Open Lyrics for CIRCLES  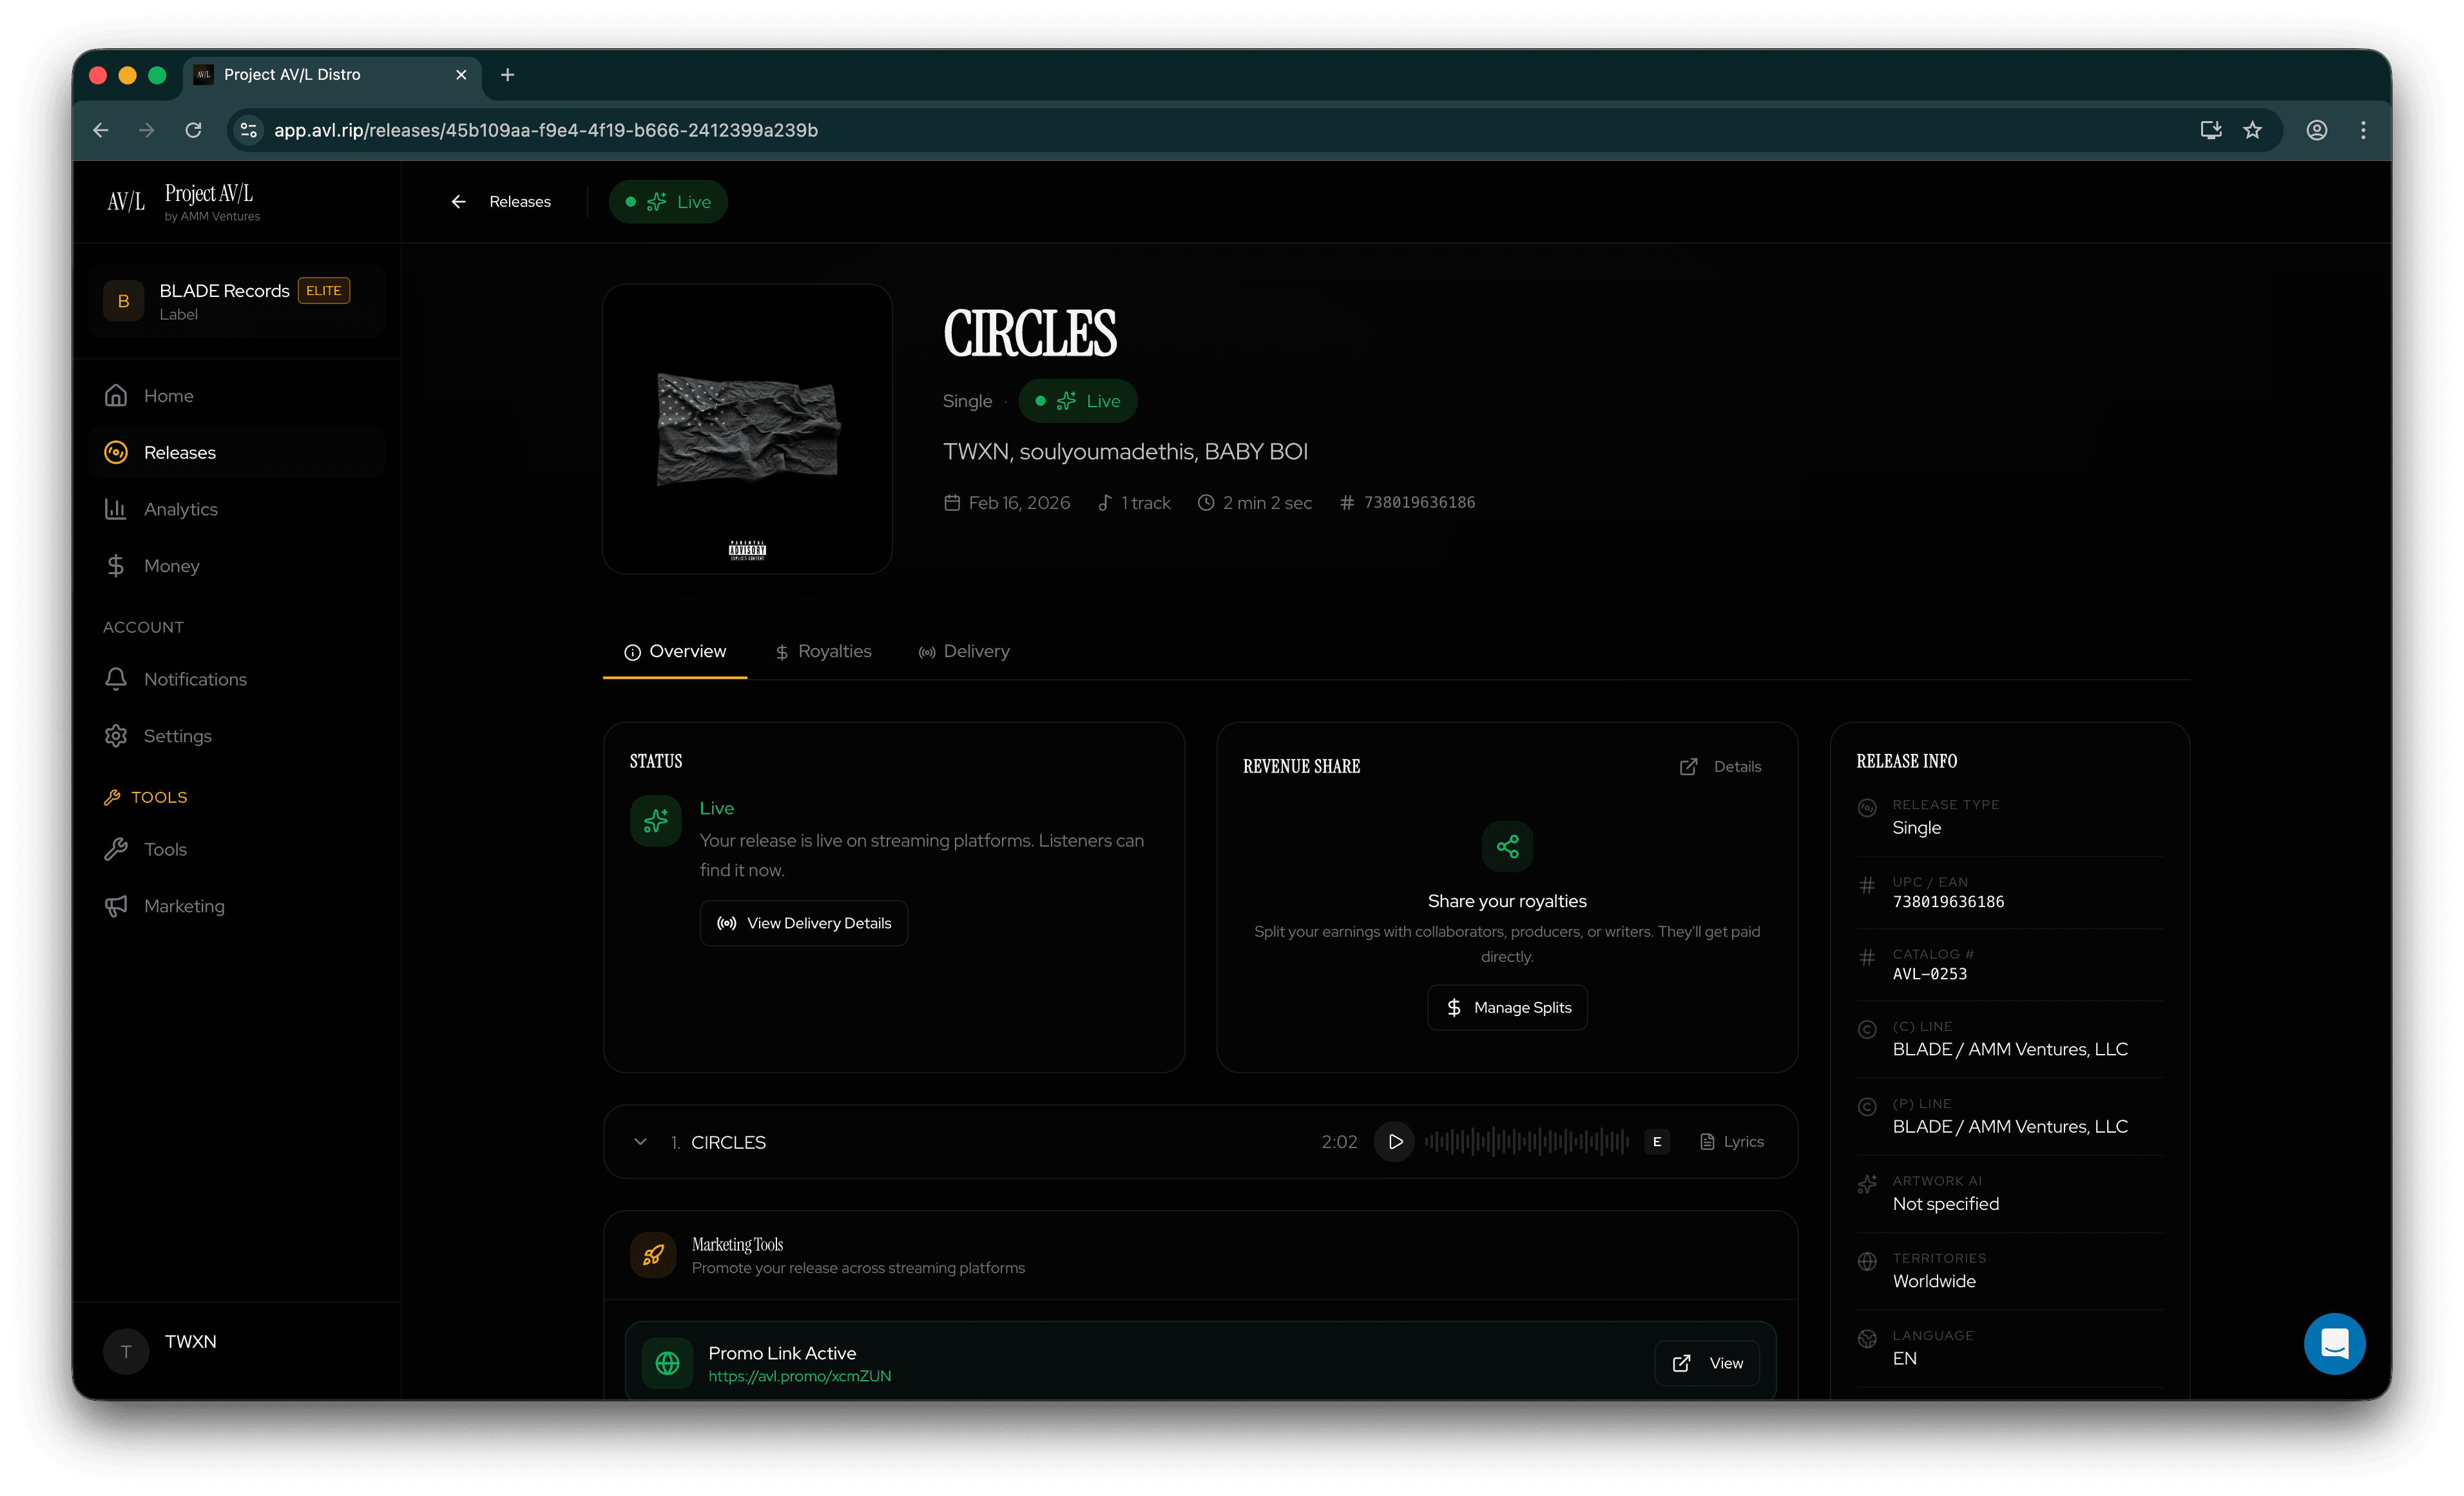click(1732, 1142)
